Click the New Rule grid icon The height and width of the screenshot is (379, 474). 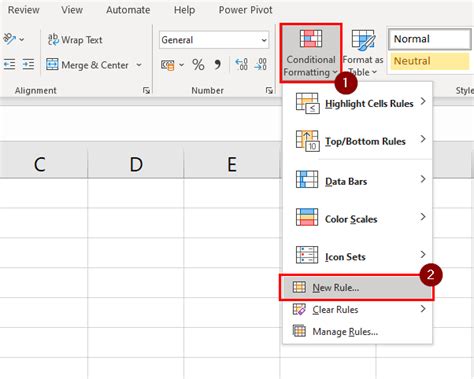tap(299, 287)
